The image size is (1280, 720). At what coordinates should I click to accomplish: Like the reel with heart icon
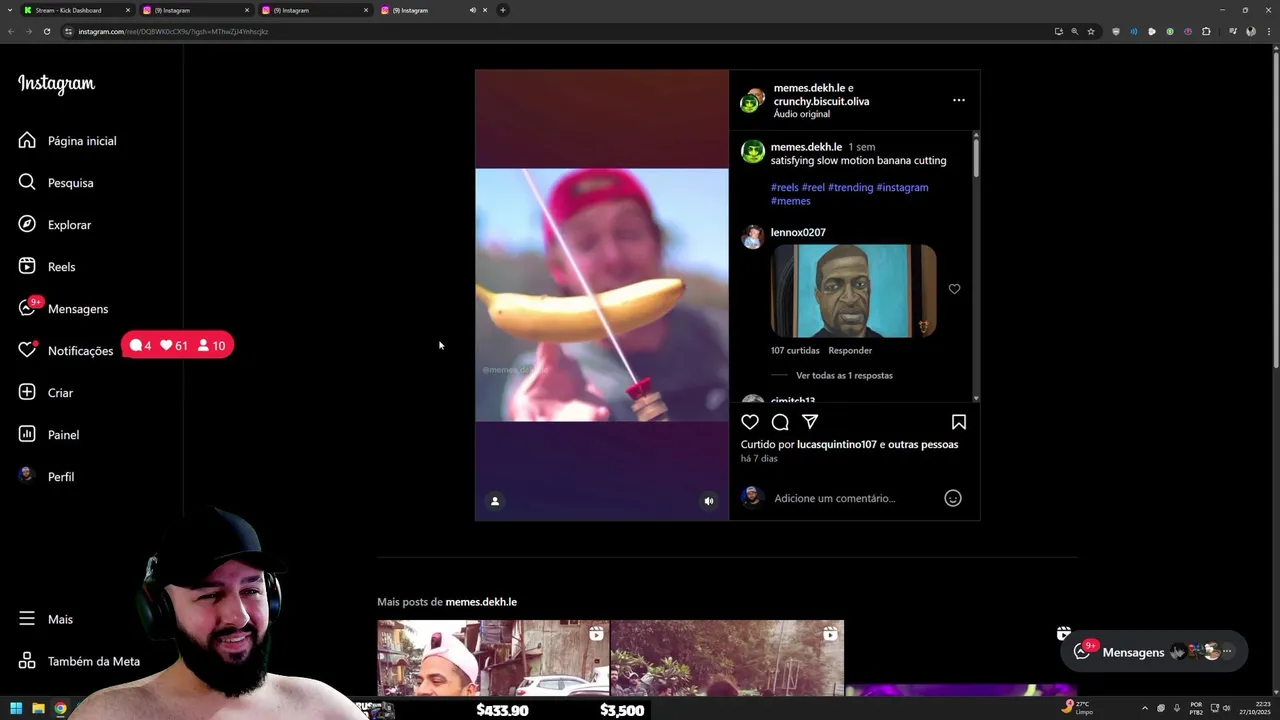(750, 422)
